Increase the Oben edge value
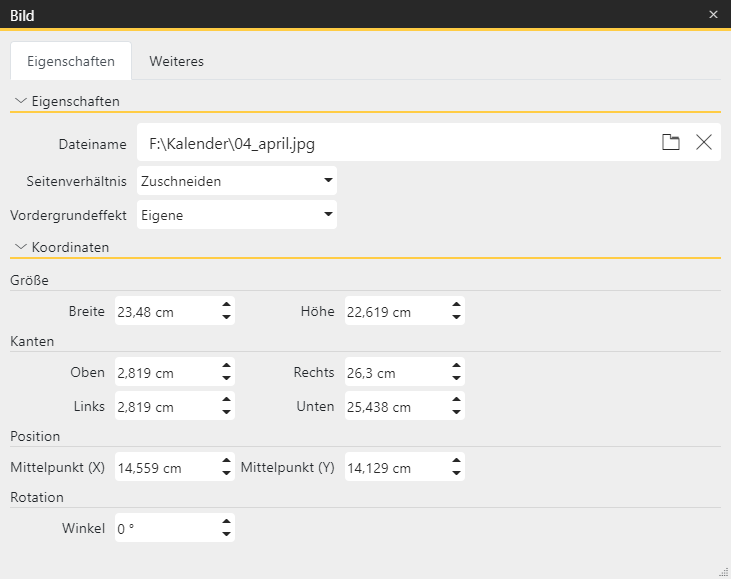731x579 pixels. click(227, 367)
